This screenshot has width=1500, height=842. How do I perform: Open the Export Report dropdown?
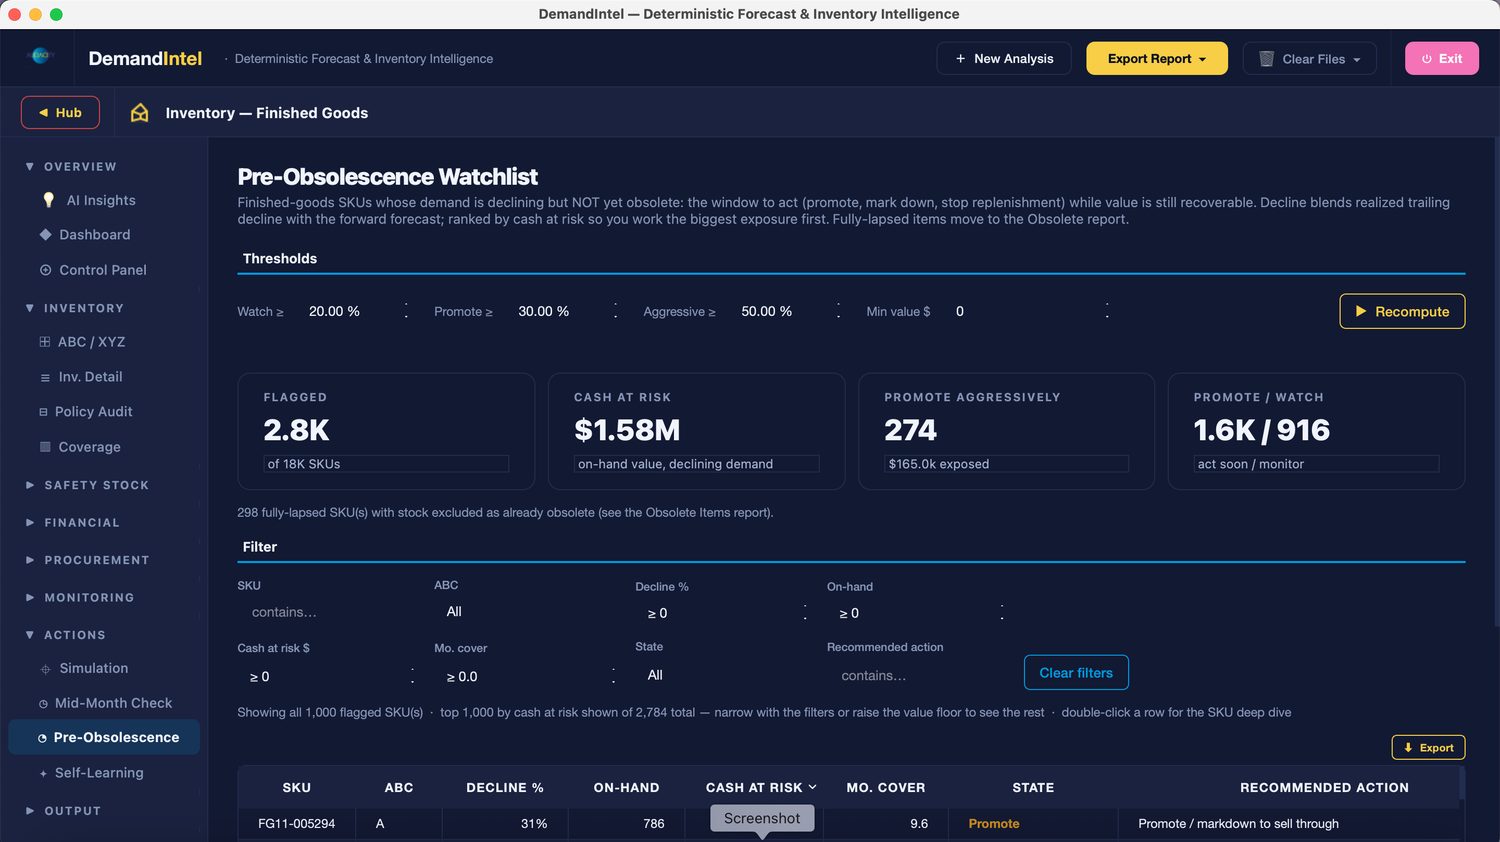click(x=1157, y=59)
